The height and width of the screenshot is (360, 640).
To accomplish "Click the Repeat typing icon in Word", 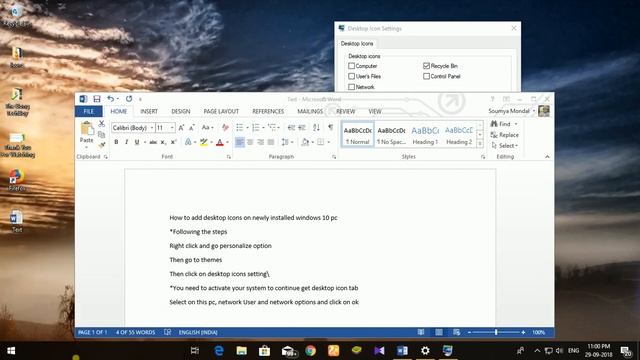I will 129,99.
